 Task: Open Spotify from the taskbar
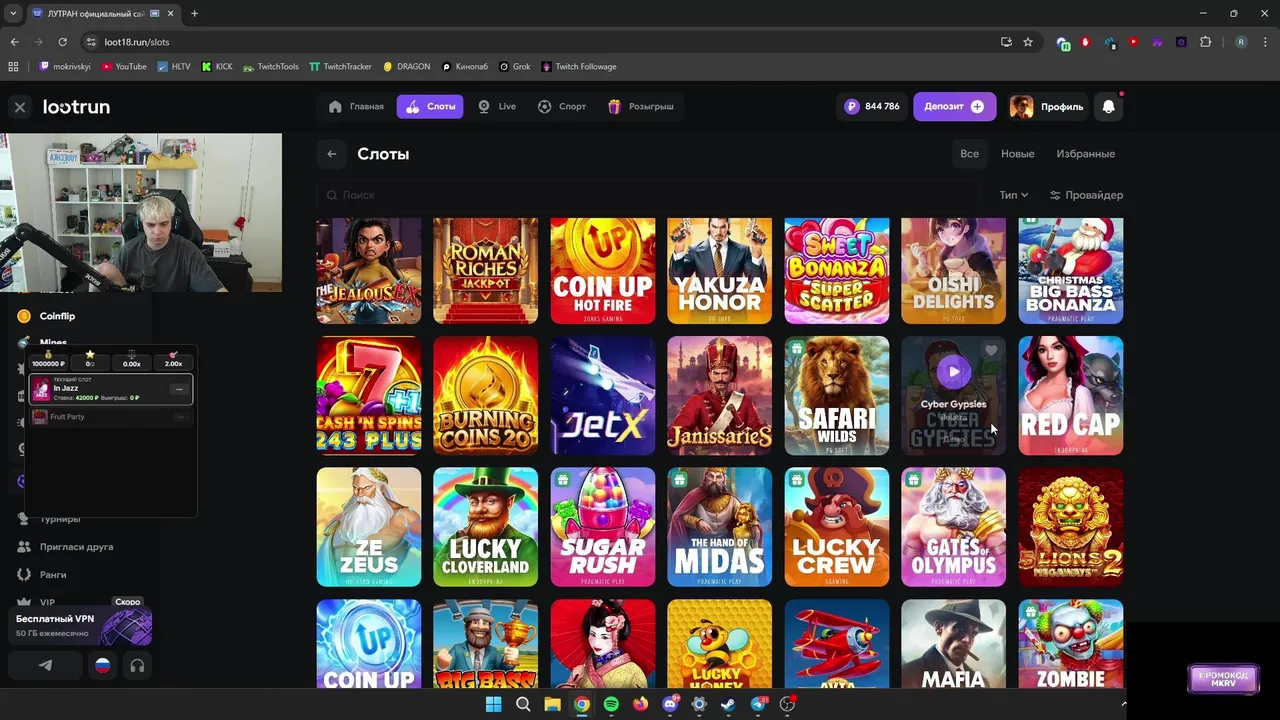pyautogui.click(x=611, y=704)
